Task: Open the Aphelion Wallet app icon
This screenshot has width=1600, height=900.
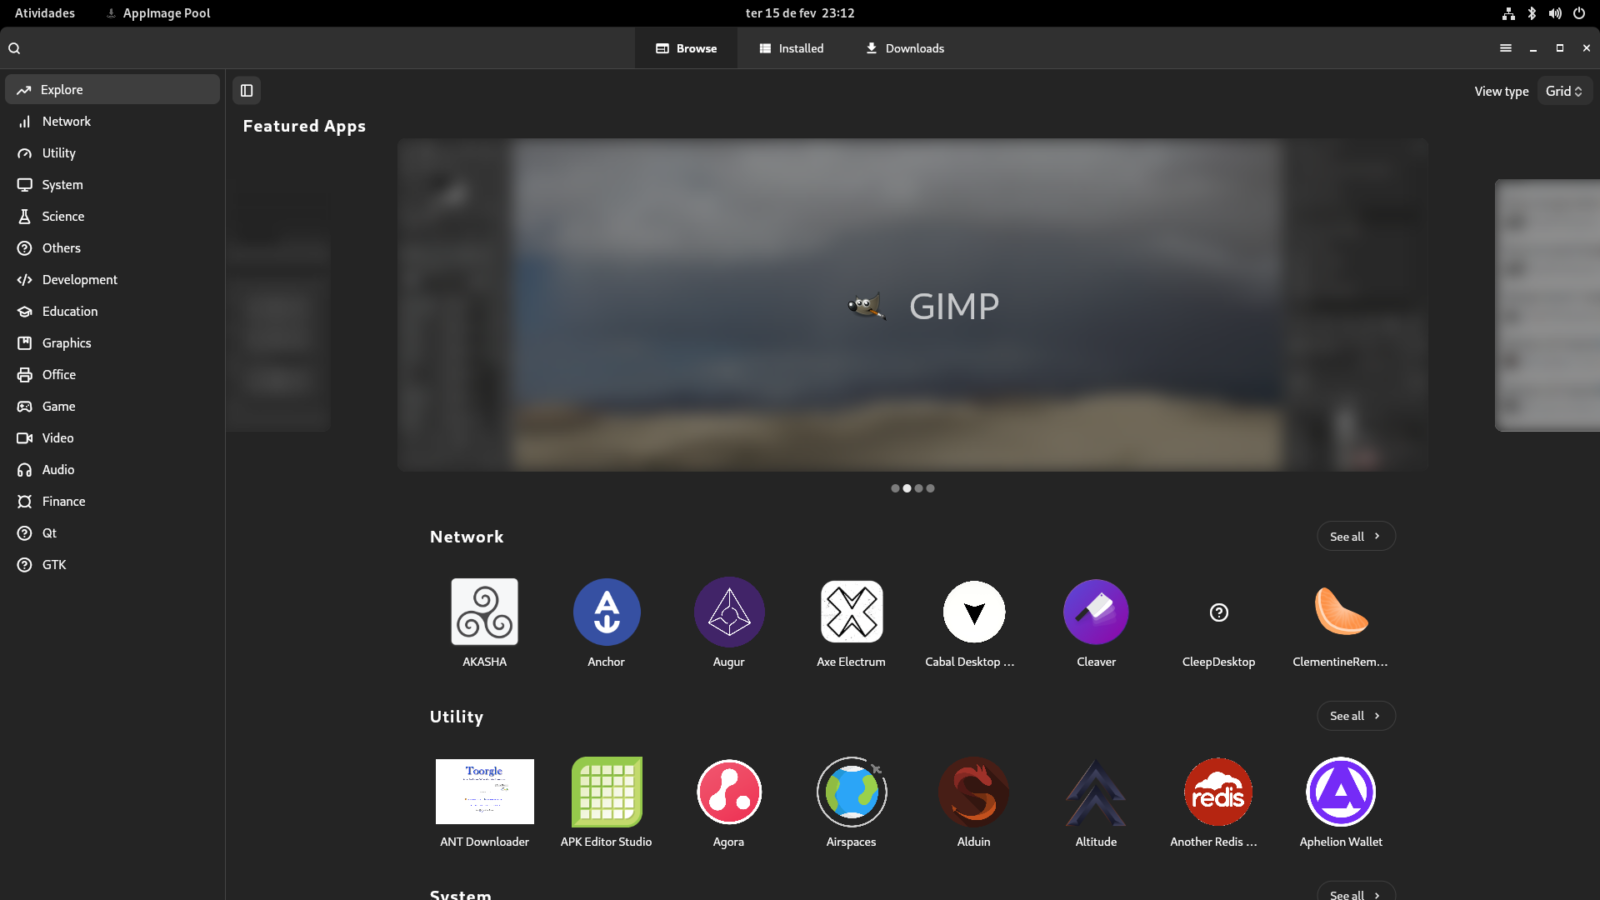Action: [x=1340, y=791]
